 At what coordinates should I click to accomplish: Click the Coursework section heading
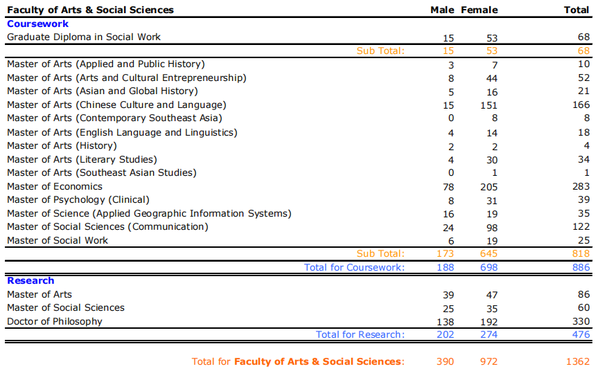(38, 24)
